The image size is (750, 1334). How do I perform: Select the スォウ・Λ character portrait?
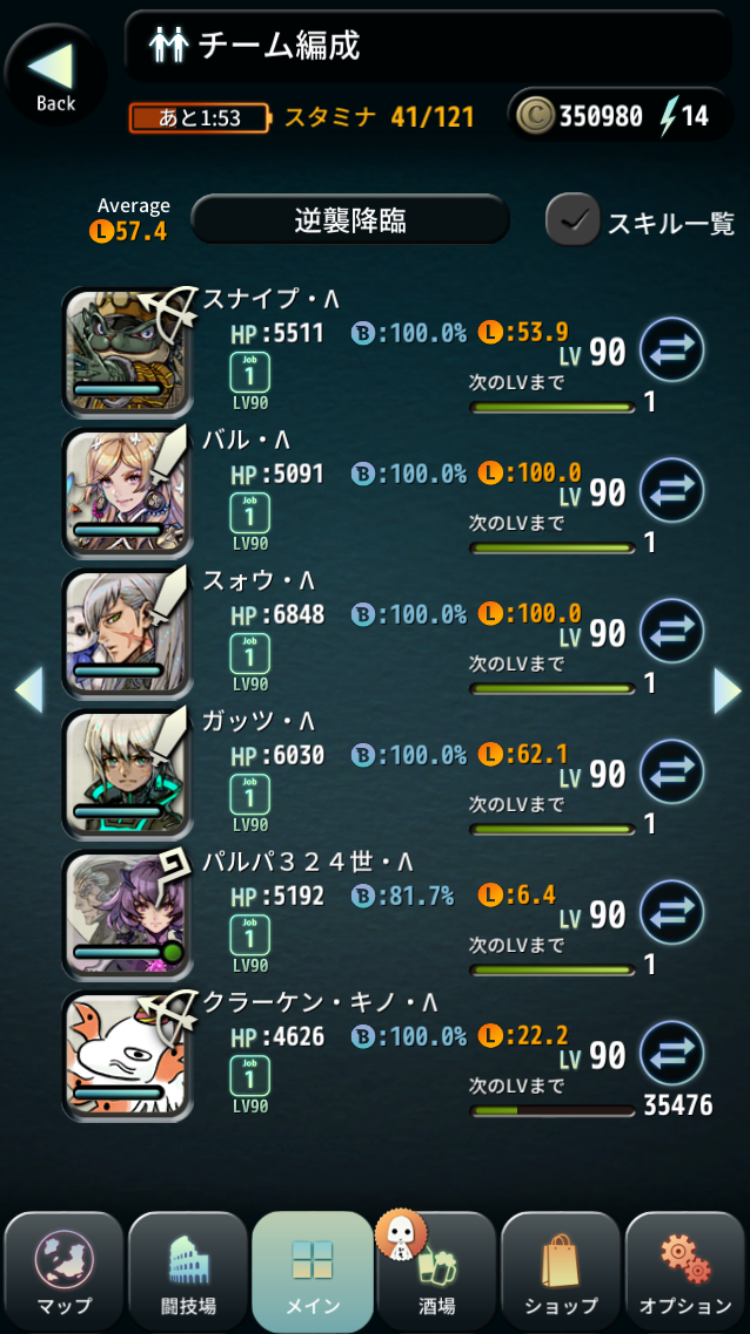[126, 634]
